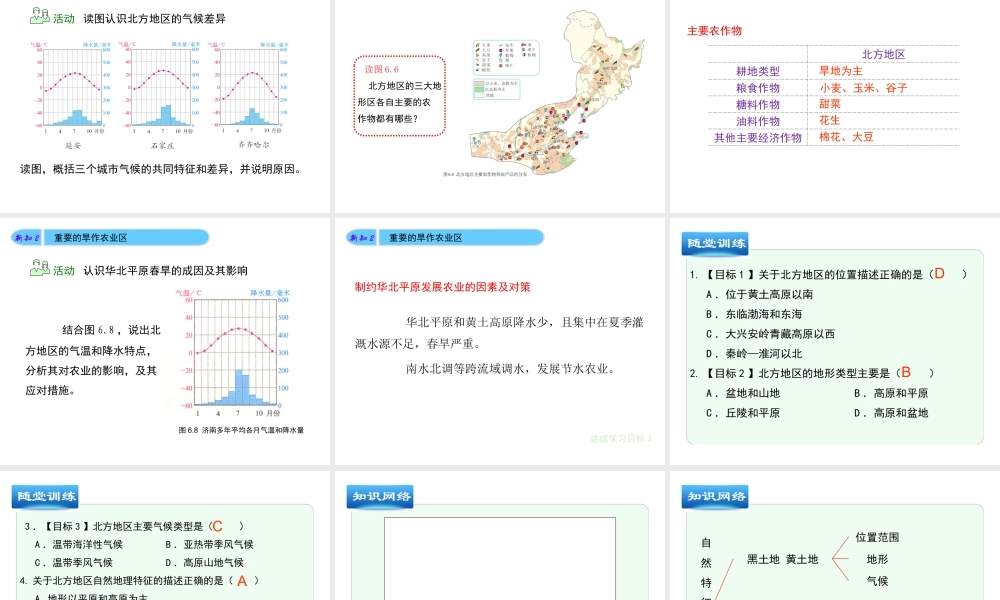
Task: Click option B 亚热带季风气候
Action: click(x=209, y=545)
